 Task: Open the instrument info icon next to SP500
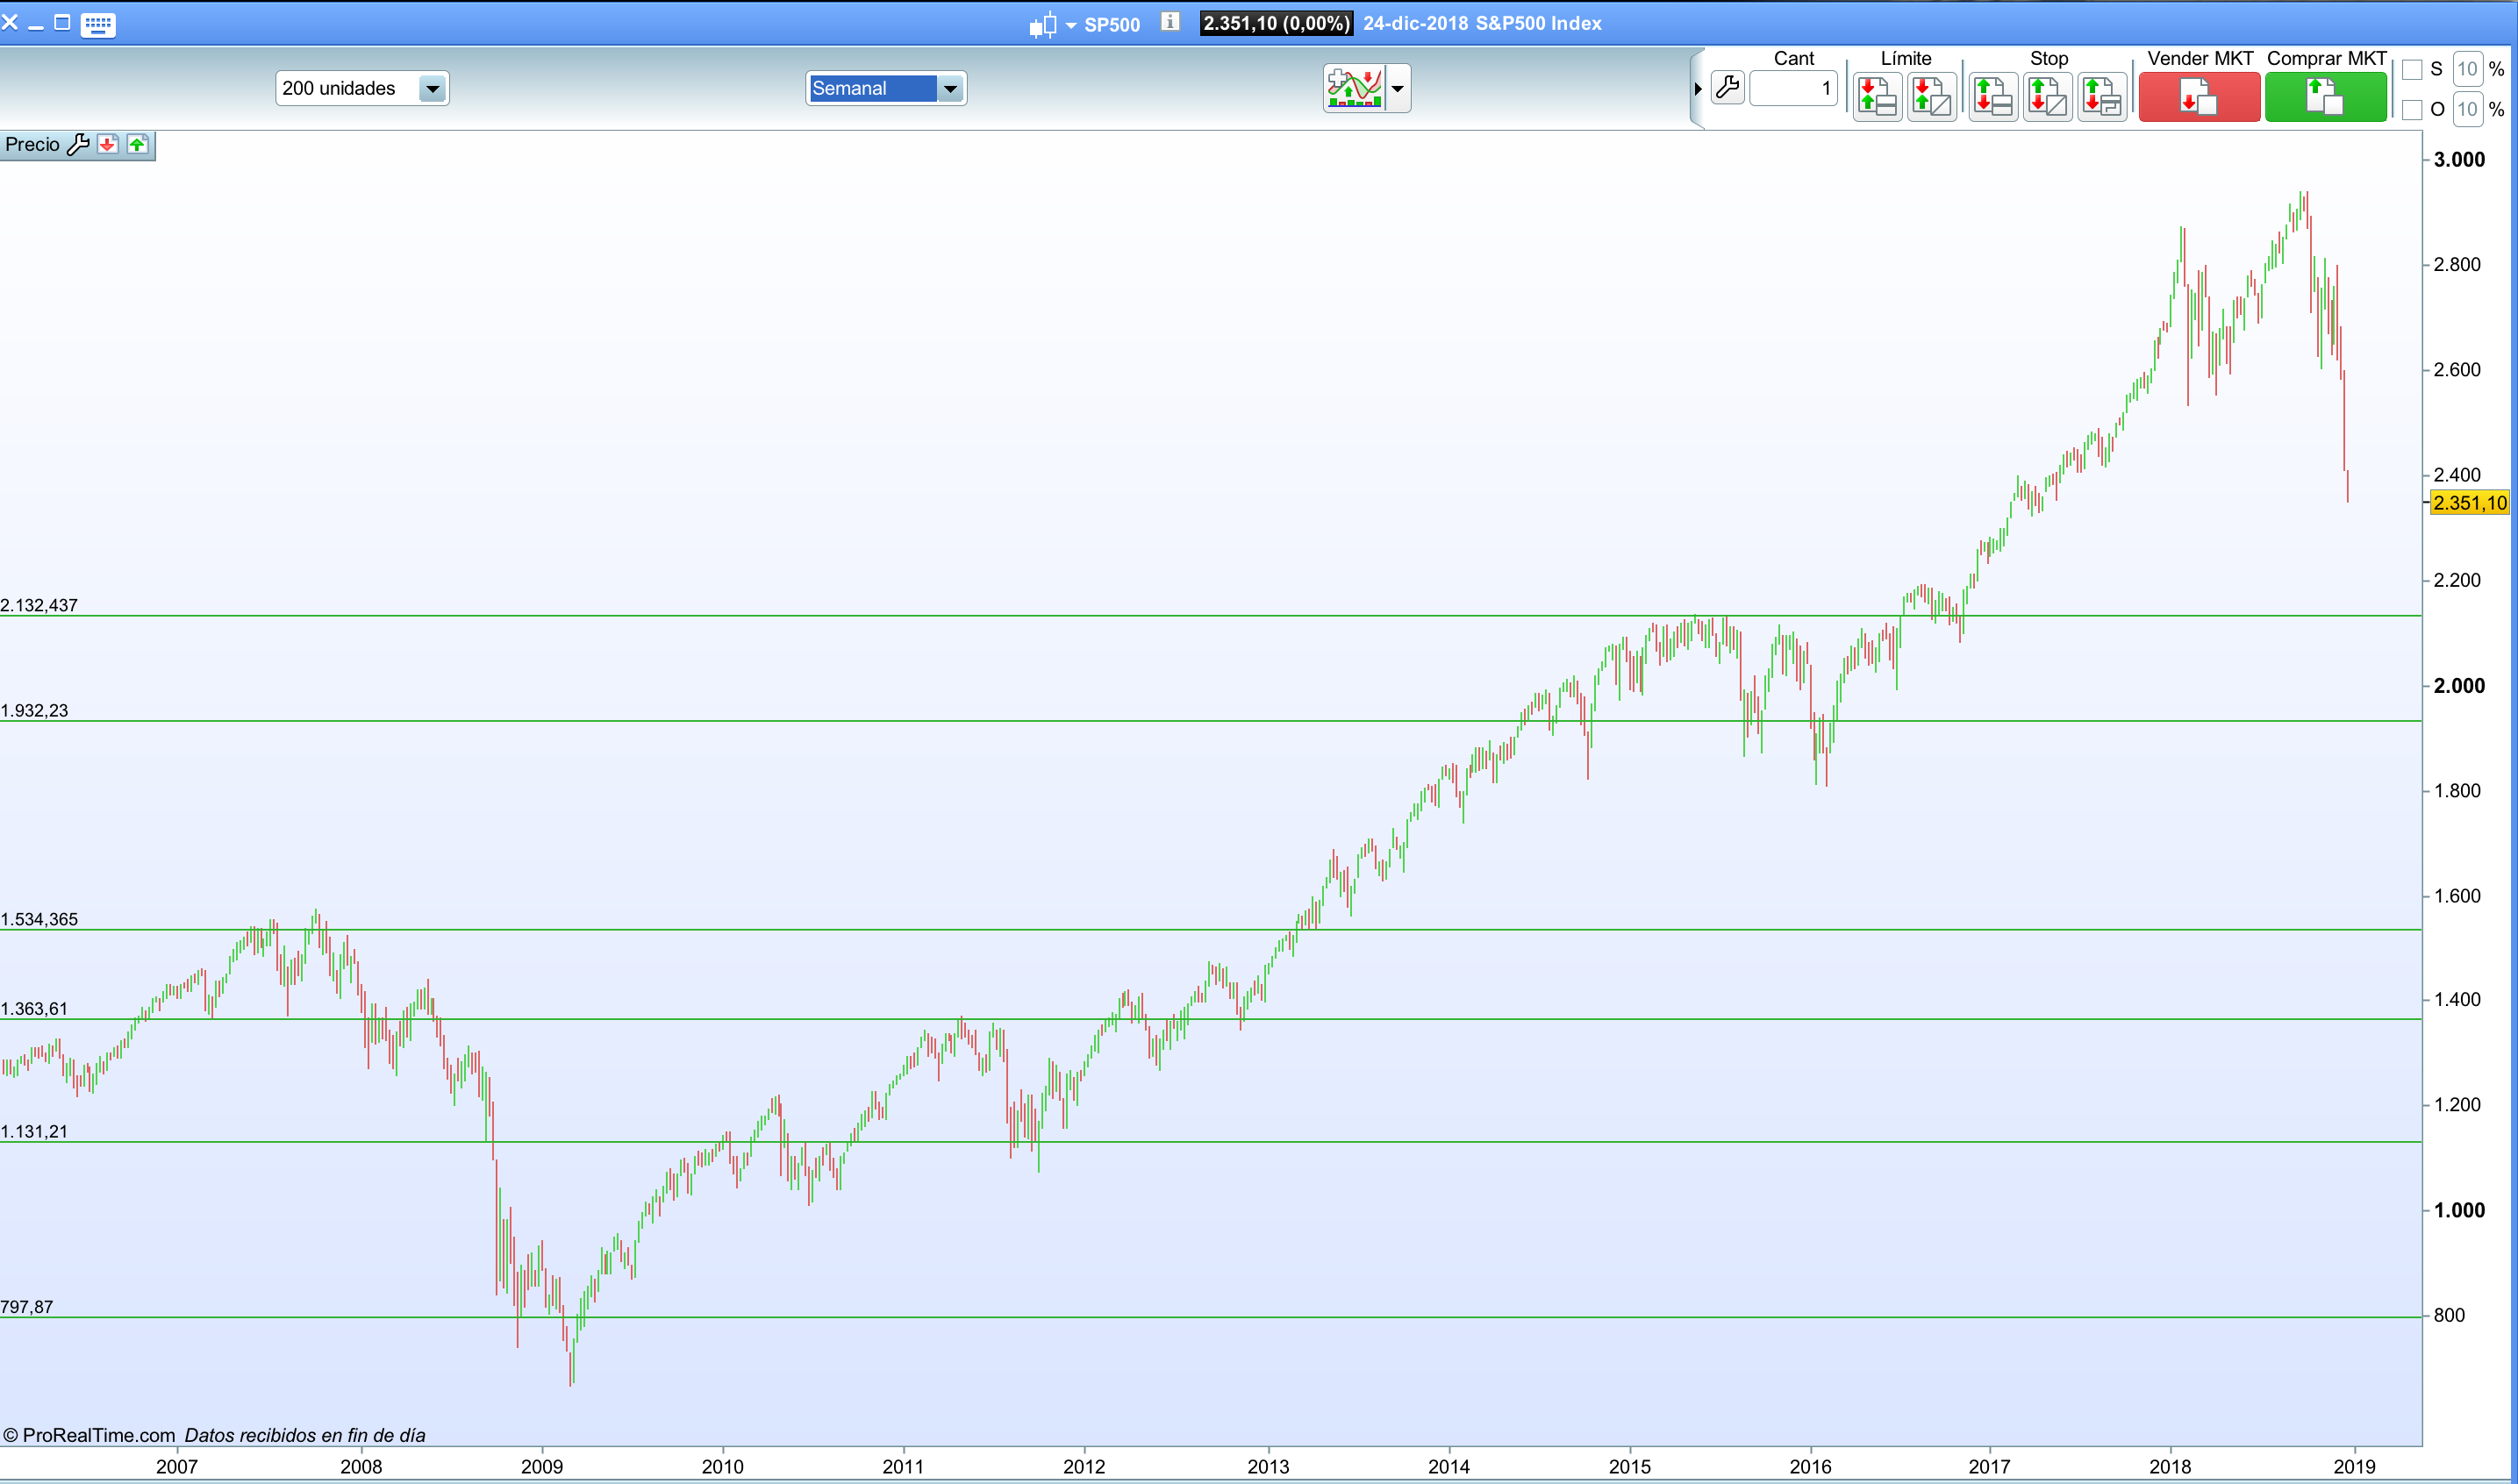[1170, 22]
